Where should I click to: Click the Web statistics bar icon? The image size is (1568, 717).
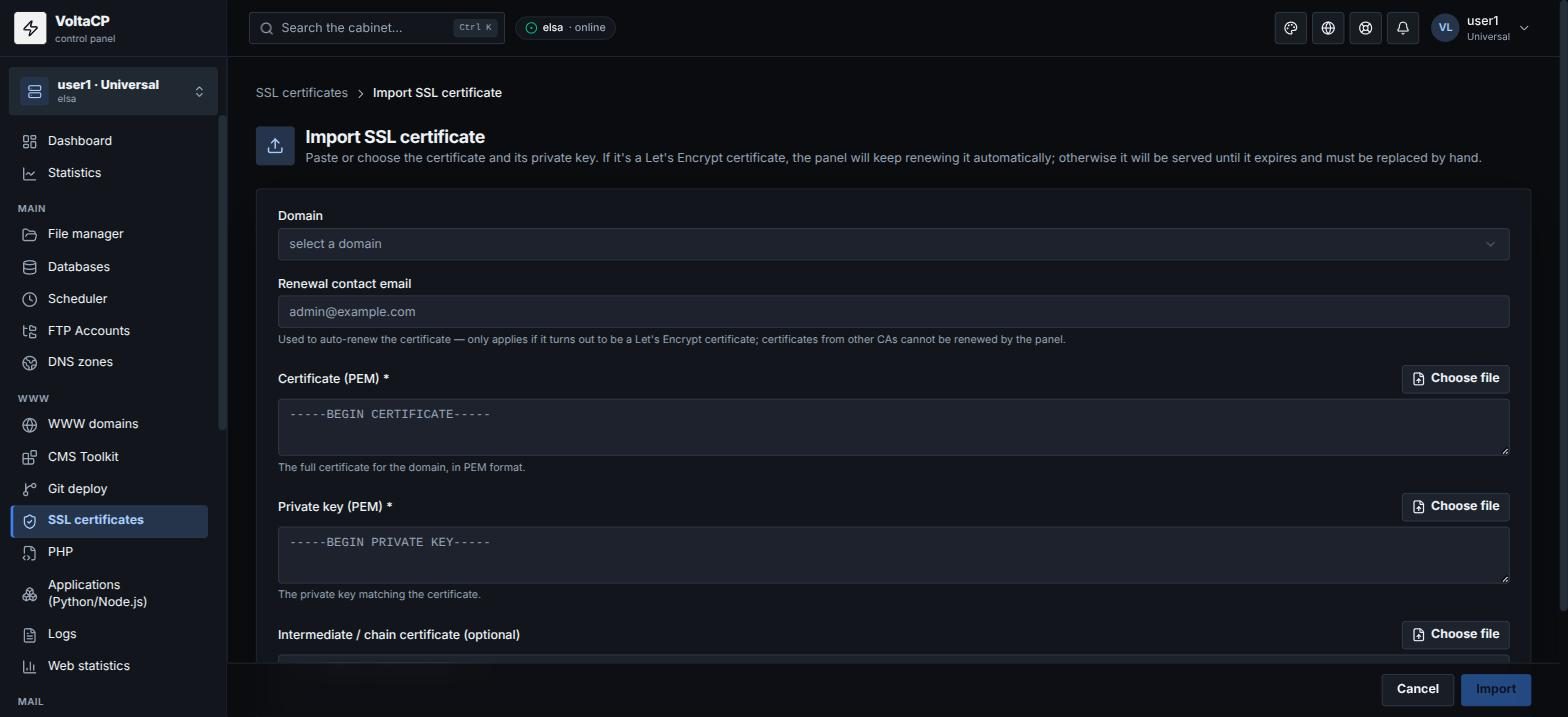(30, 666)
